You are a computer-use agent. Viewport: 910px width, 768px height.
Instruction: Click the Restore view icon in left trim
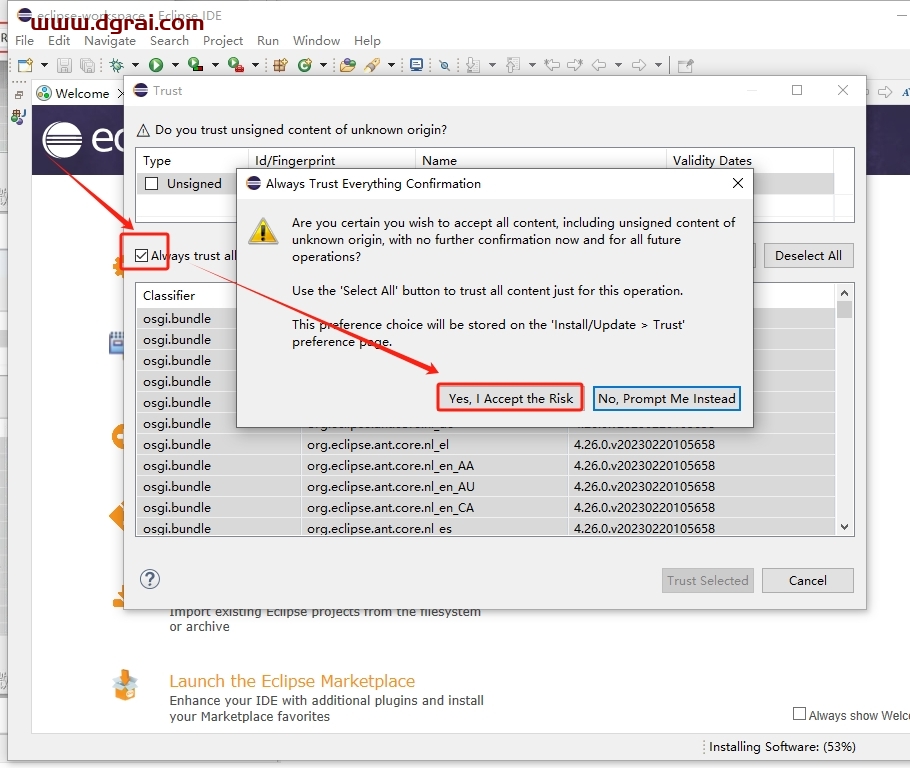point(19,95)
